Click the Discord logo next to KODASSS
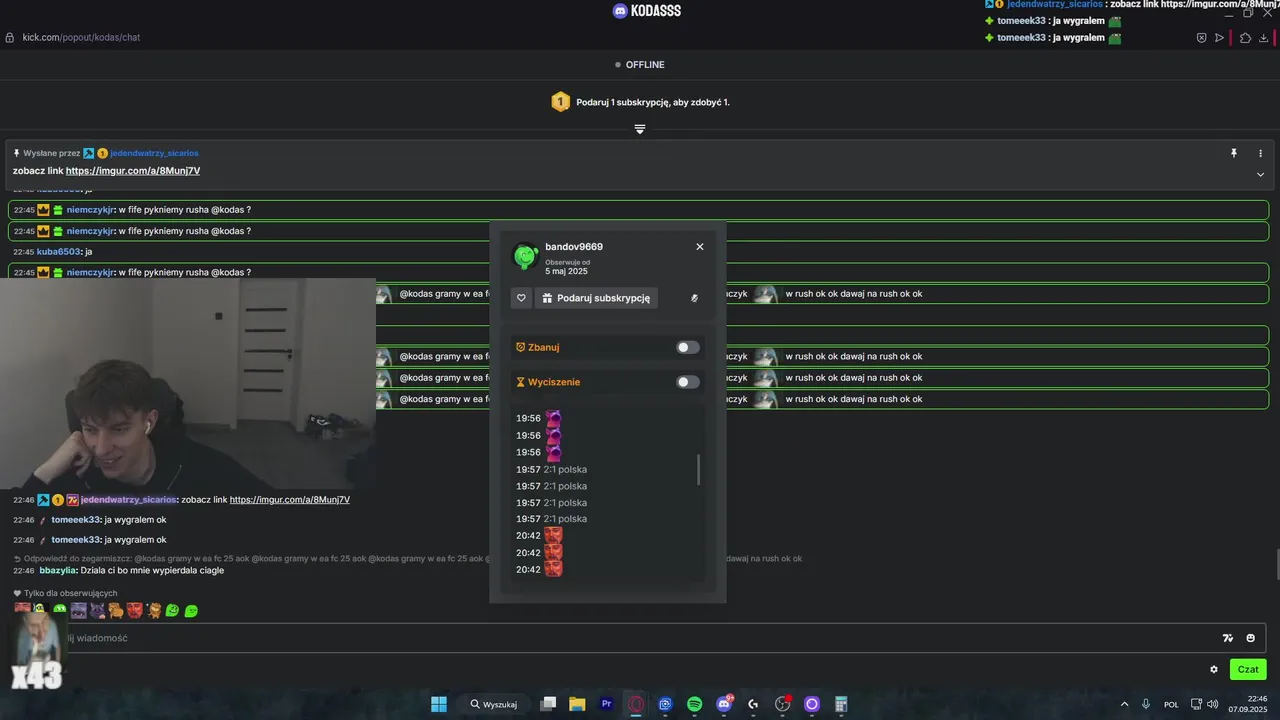Screen dimensions: 1280x720 coord(620,11)
